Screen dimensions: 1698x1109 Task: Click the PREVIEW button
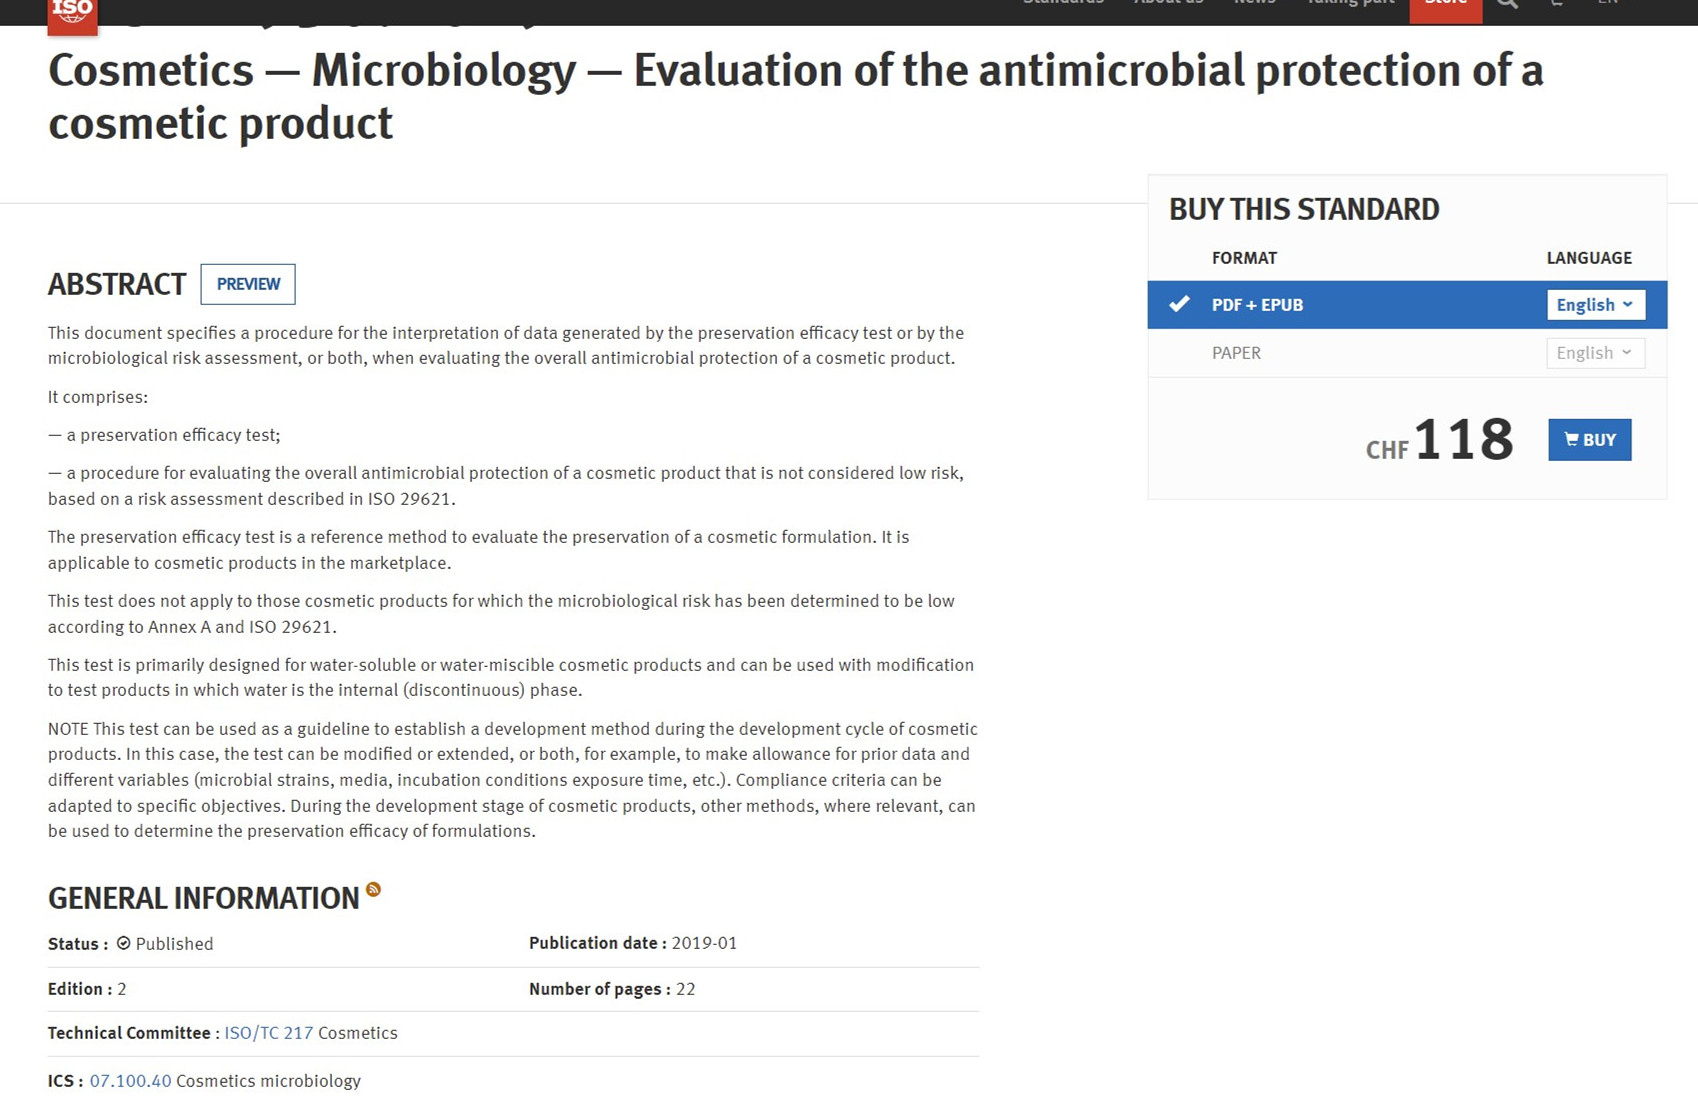248,284
